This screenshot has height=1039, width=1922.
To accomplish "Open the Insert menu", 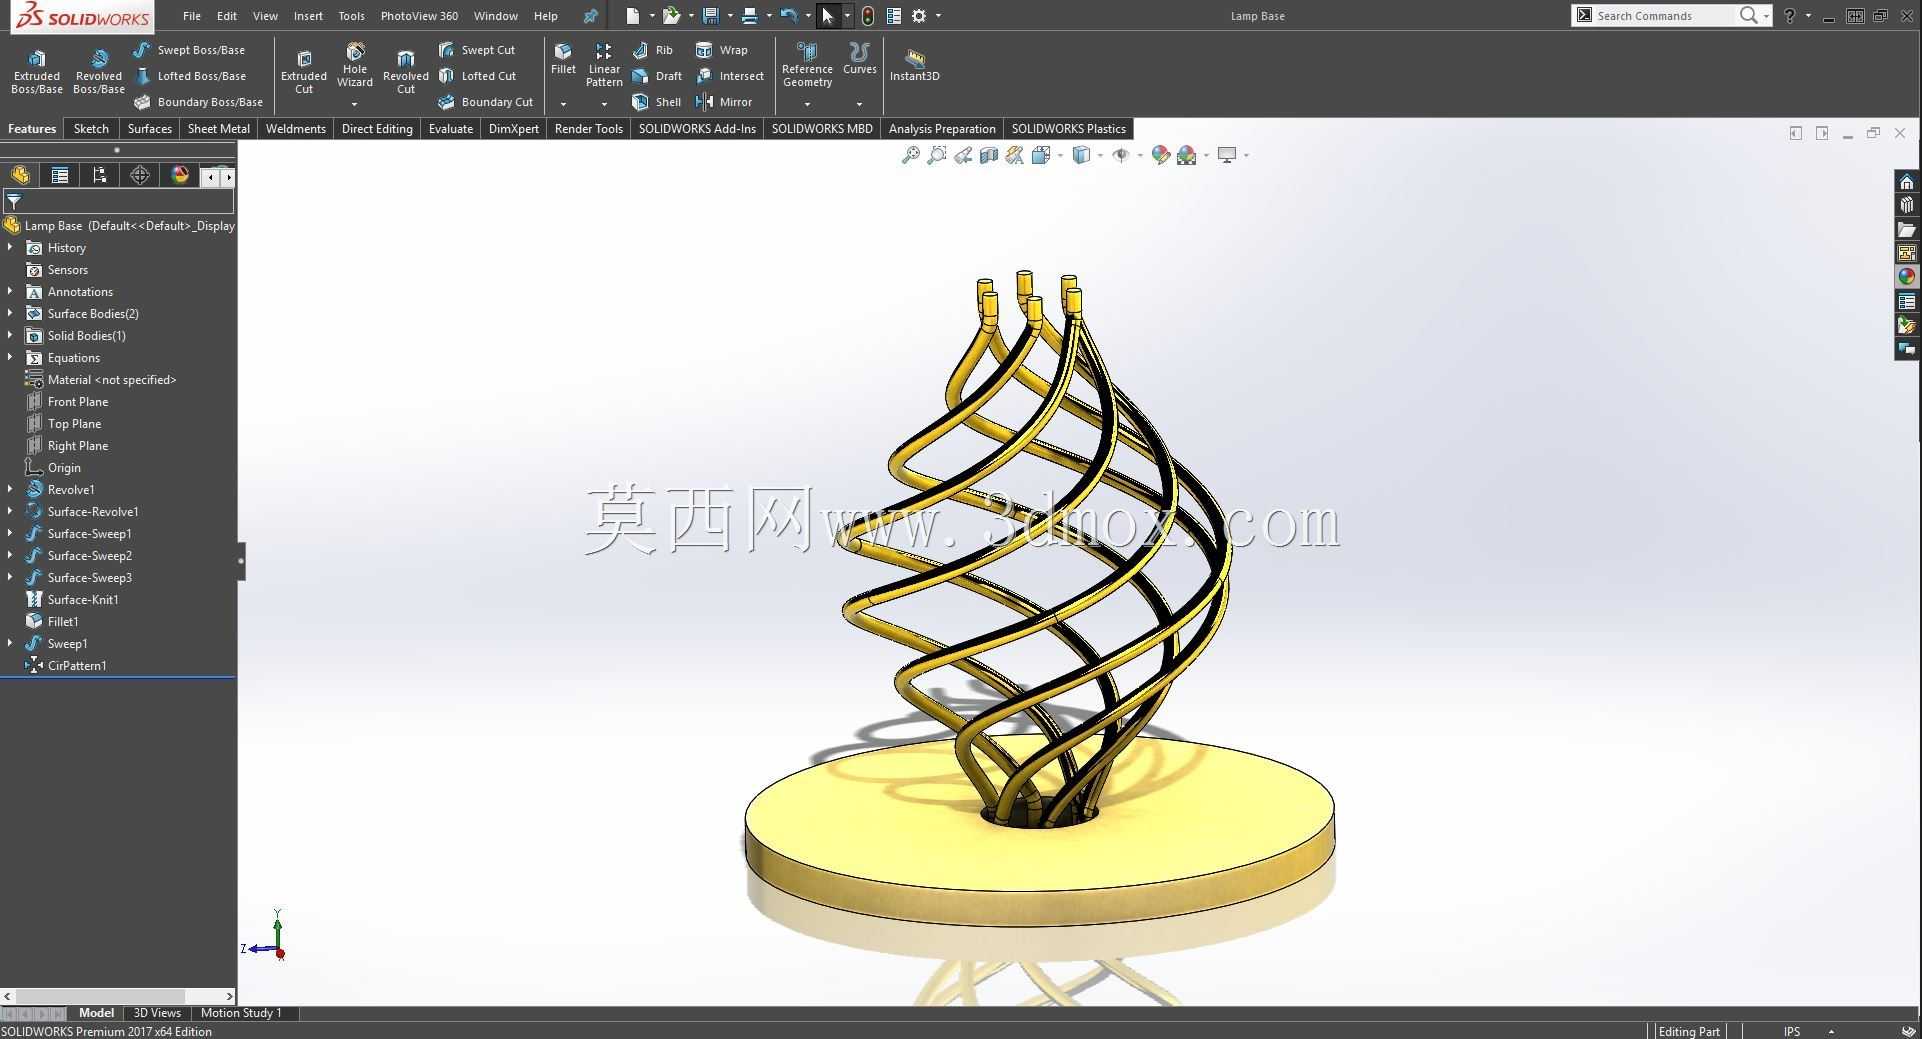I will tap(308, 16).
